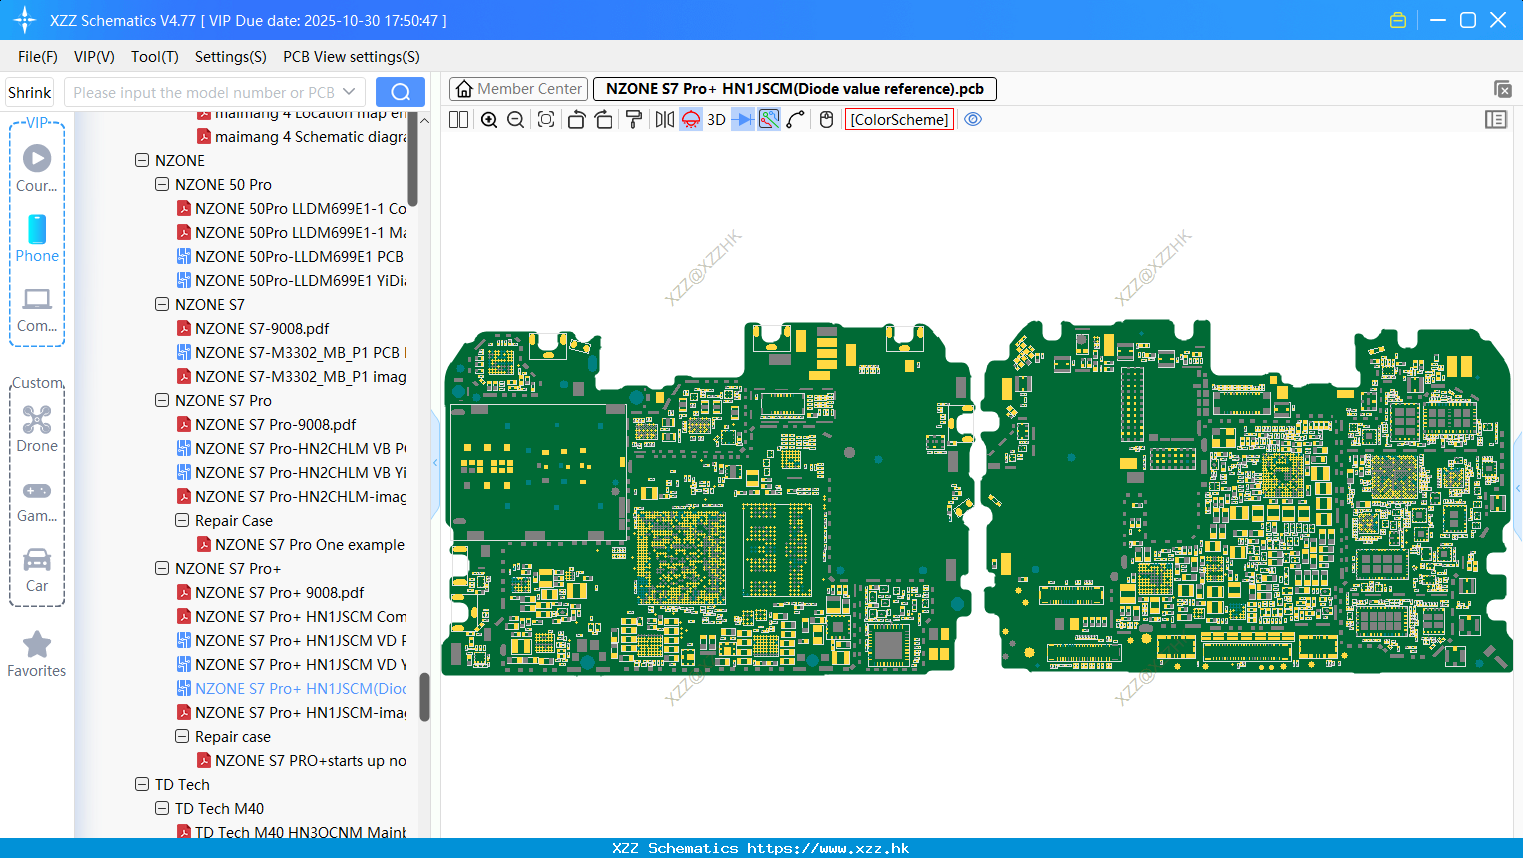Collapse the NZONE S7 folder
The width and height of the screenshot is (1523, 858).
pyautogui.click(x=162, y=304)
